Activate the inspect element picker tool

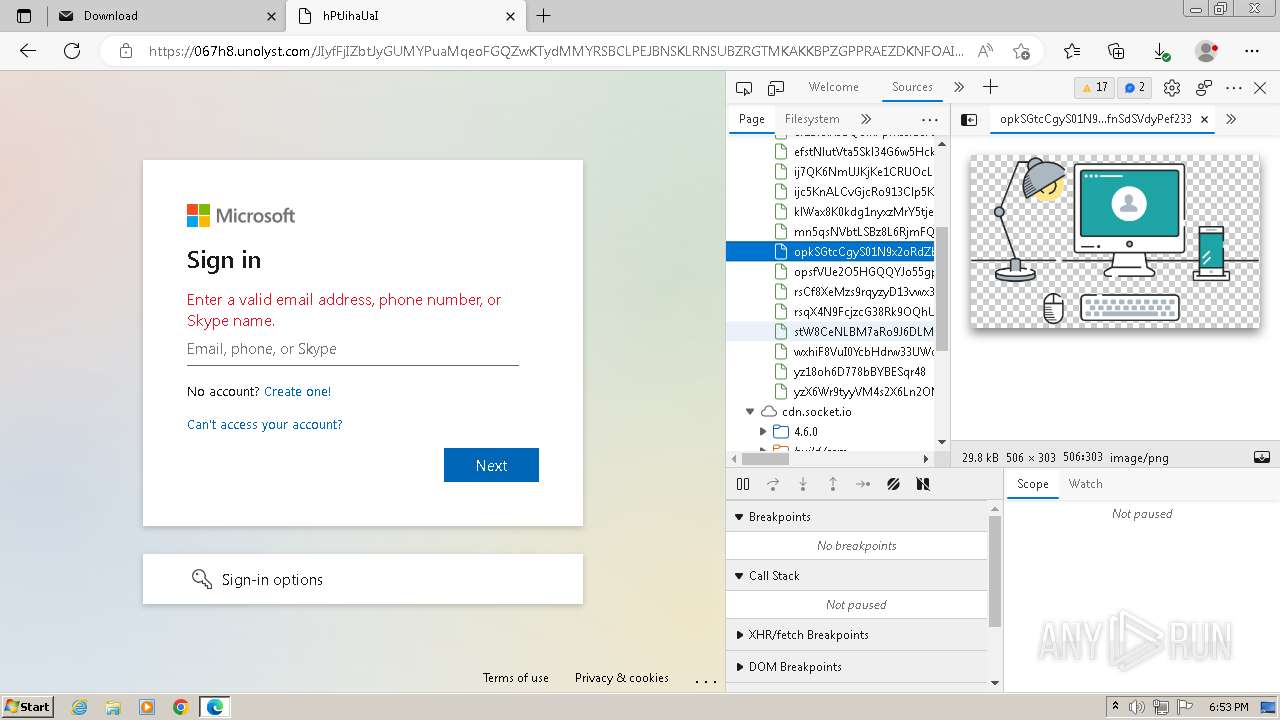coord(743,88)
